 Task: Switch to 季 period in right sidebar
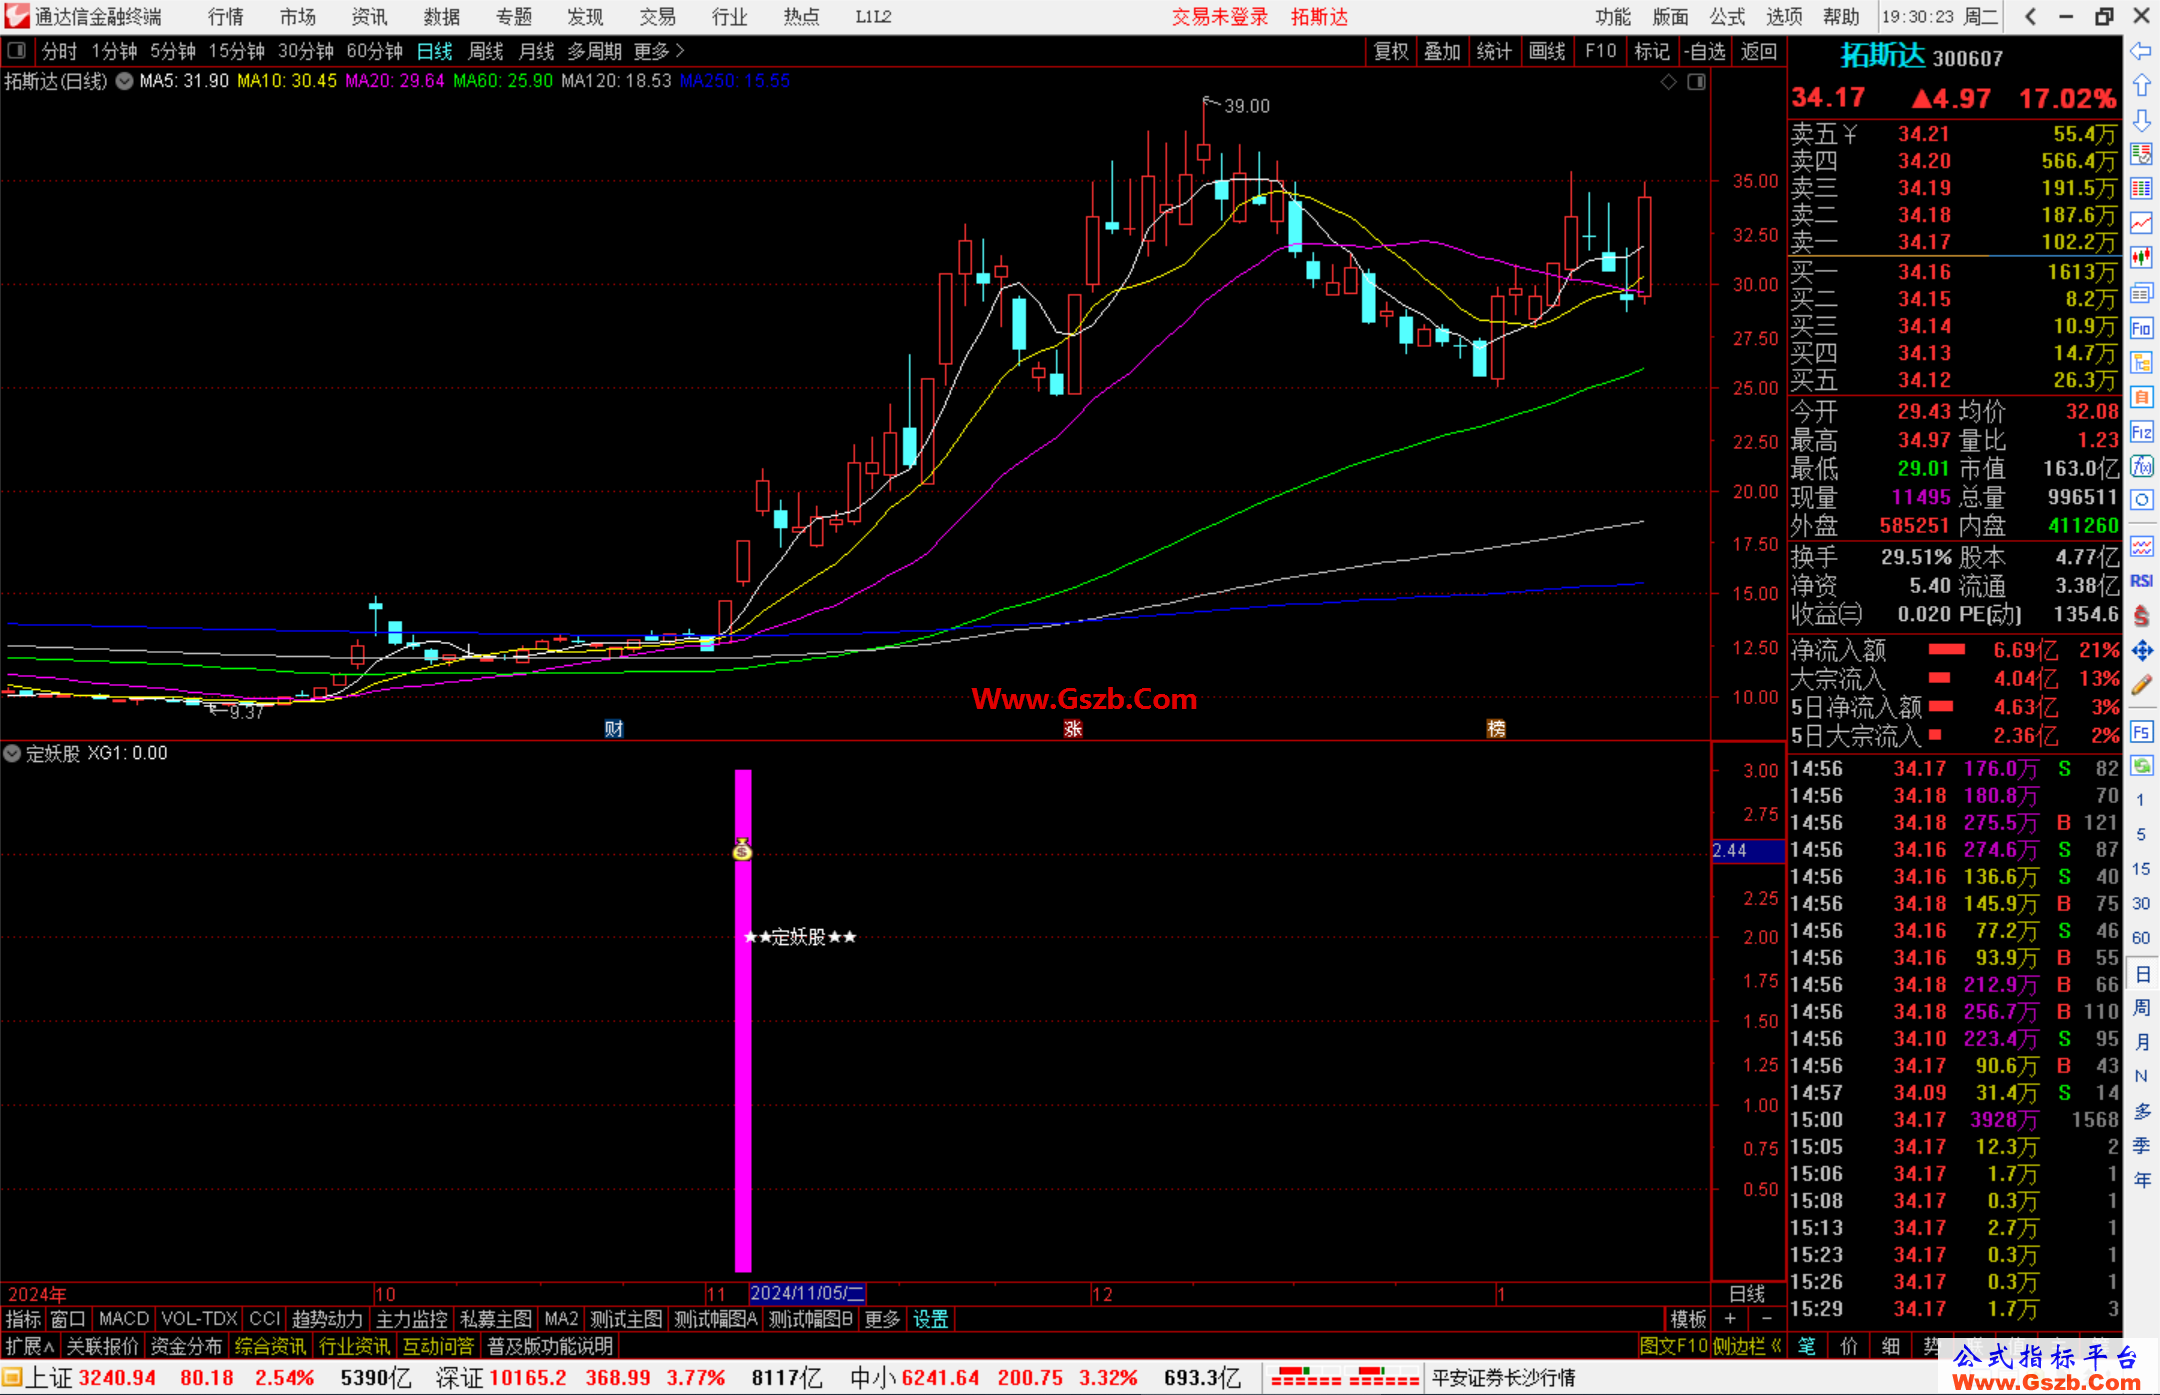click(x=2142, y=1146)
